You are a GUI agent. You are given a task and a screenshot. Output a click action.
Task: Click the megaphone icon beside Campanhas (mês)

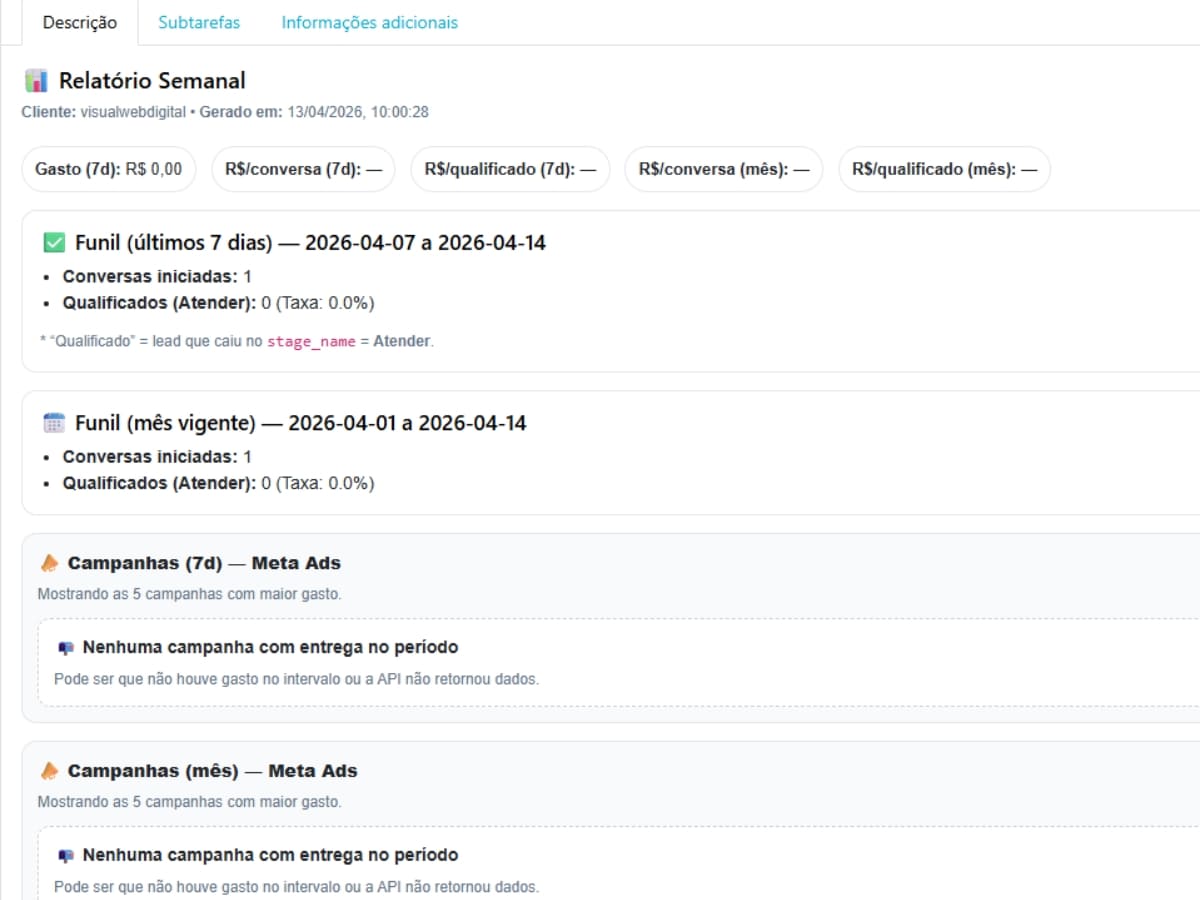point(50,771)
